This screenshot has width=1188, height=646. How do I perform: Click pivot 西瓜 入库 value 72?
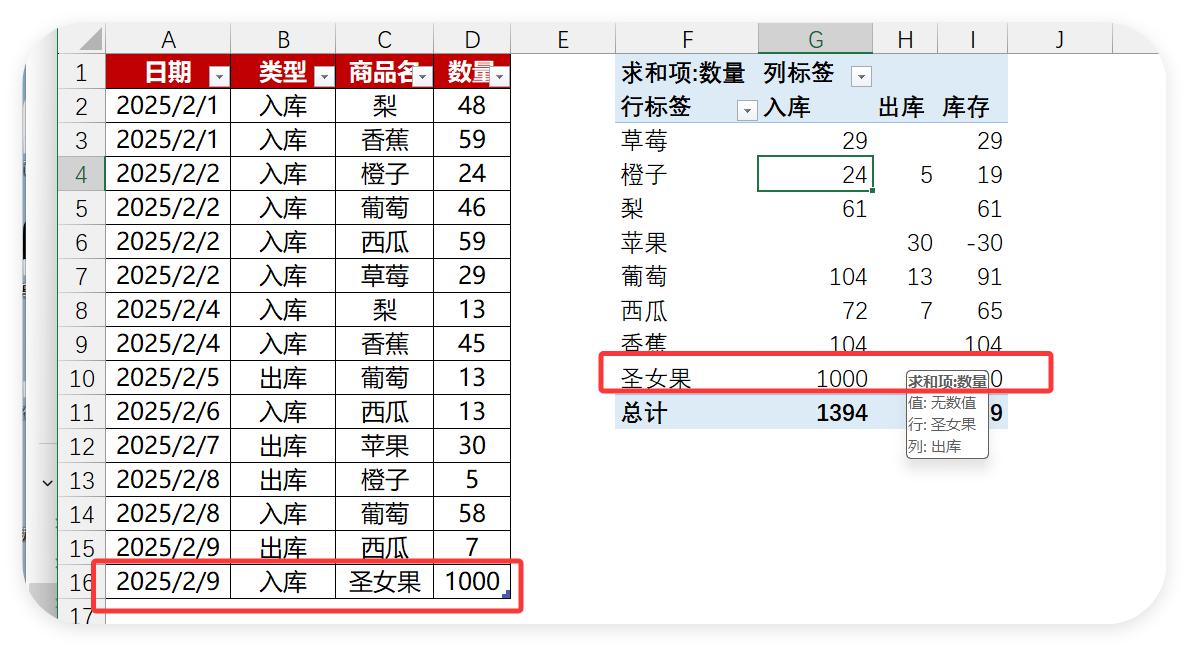pos(855,311)
